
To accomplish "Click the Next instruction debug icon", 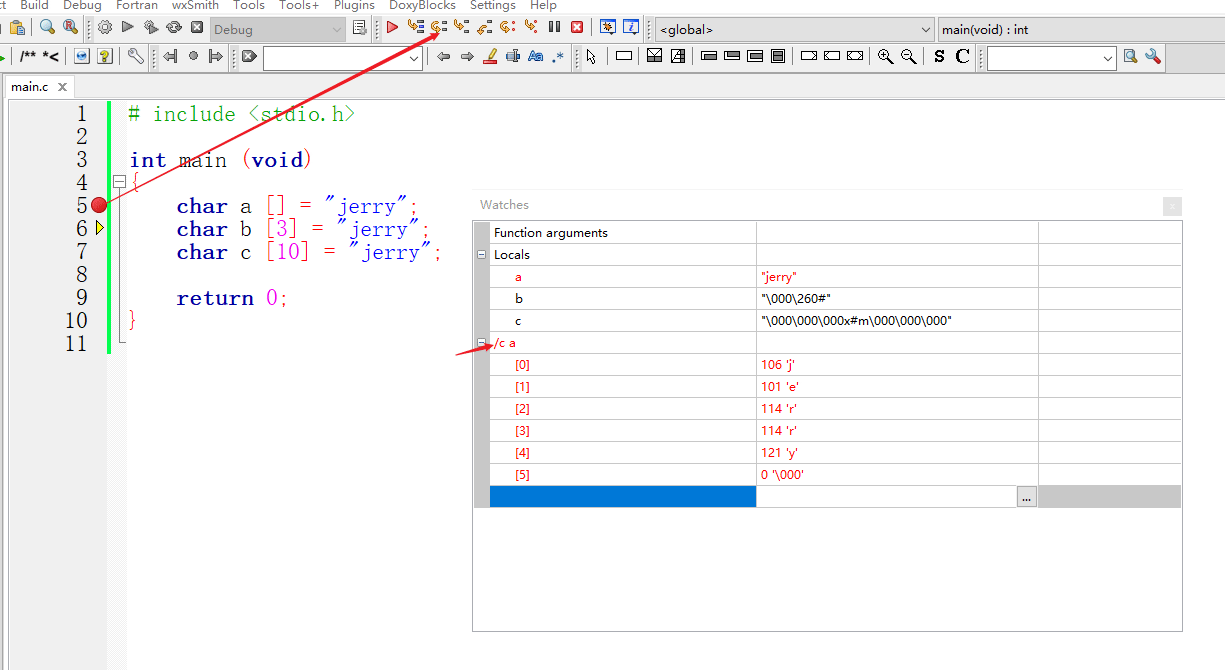I will (508, 28).
